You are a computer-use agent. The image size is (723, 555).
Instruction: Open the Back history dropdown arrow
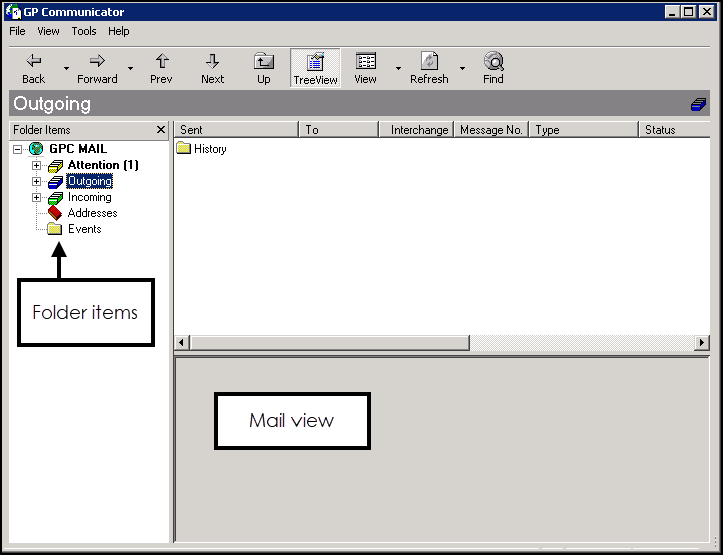click(x=66, y=68)
